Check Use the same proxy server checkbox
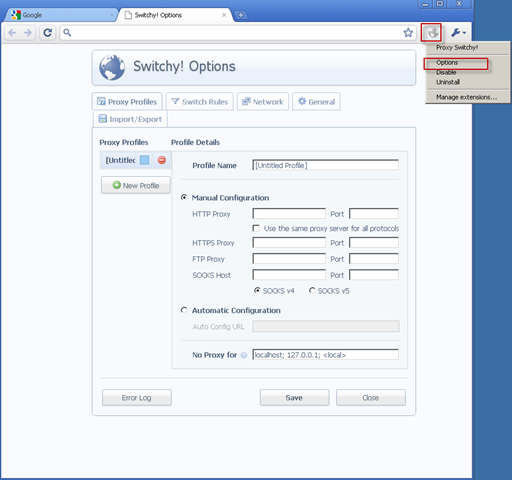Image resolution: width=512 pixels, height=480 pixels. click(x=256, y=228)
